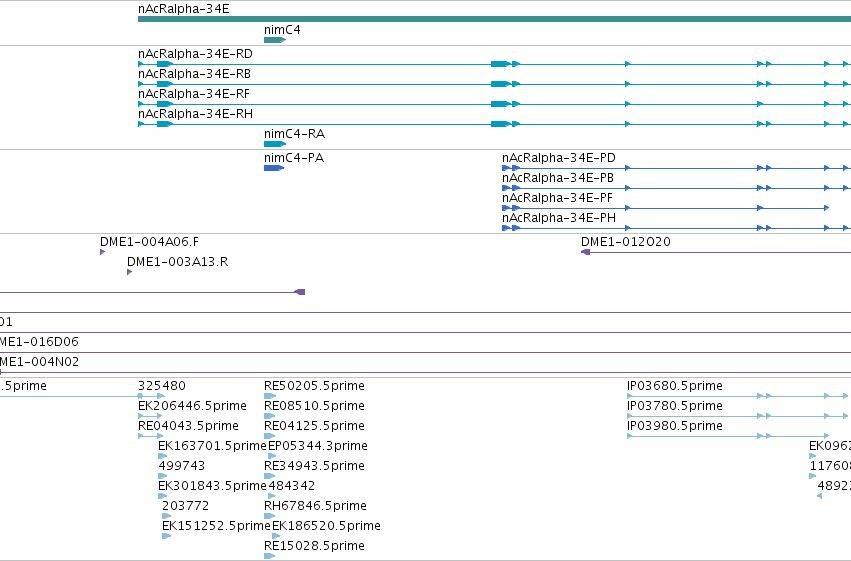This screenshot has width=851, height=561.
Task: Click the EK206446.5prime EST feature
Action: (150, 416)
